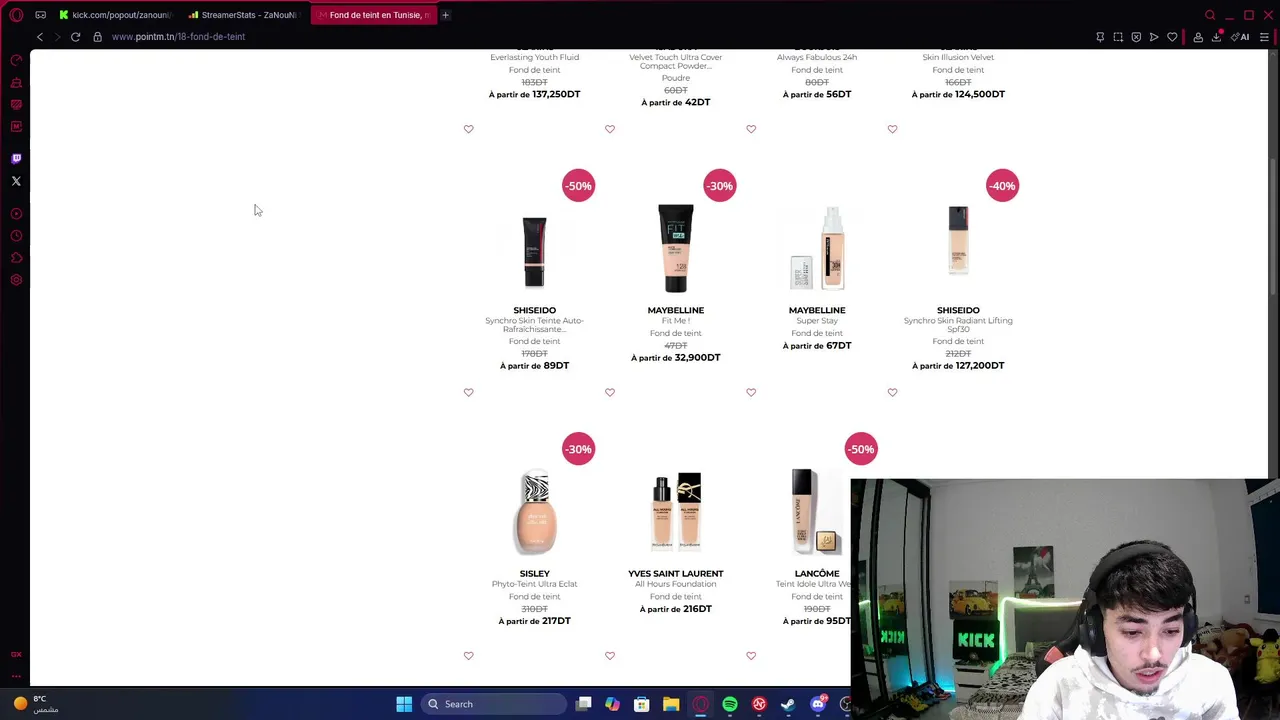Click the pointm.tn address bar
The width and height of the screenshot is (1280, 720).
pos(178,37)
